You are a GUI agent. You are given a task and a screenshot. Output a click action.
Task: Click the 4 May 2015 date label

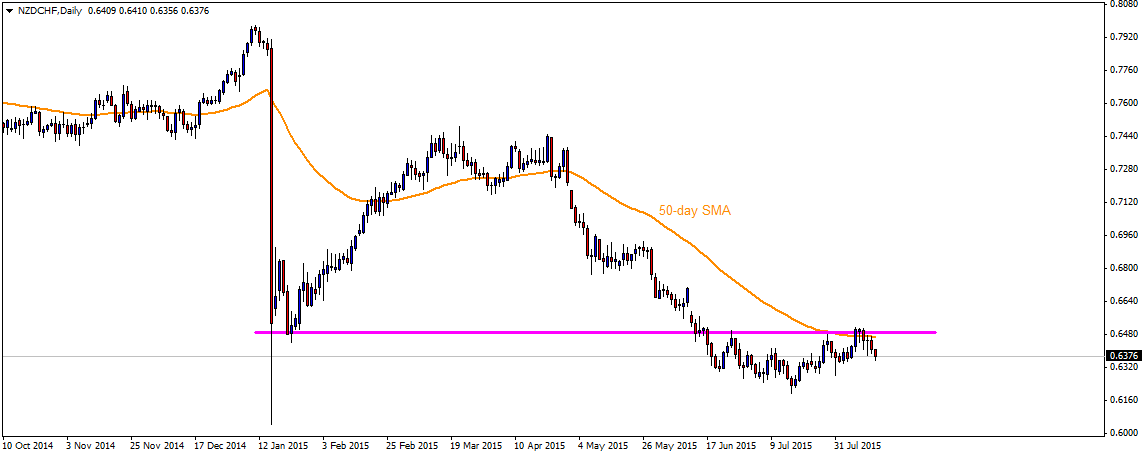tap(603, 445)
